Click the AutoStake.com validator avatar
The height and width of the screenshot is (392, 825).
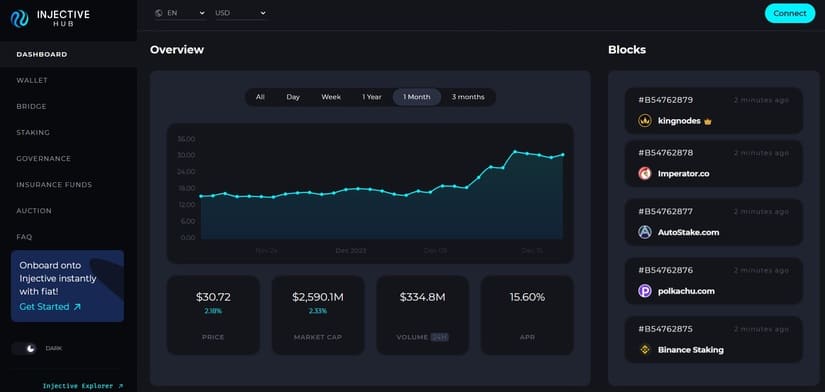click(645, 232)
